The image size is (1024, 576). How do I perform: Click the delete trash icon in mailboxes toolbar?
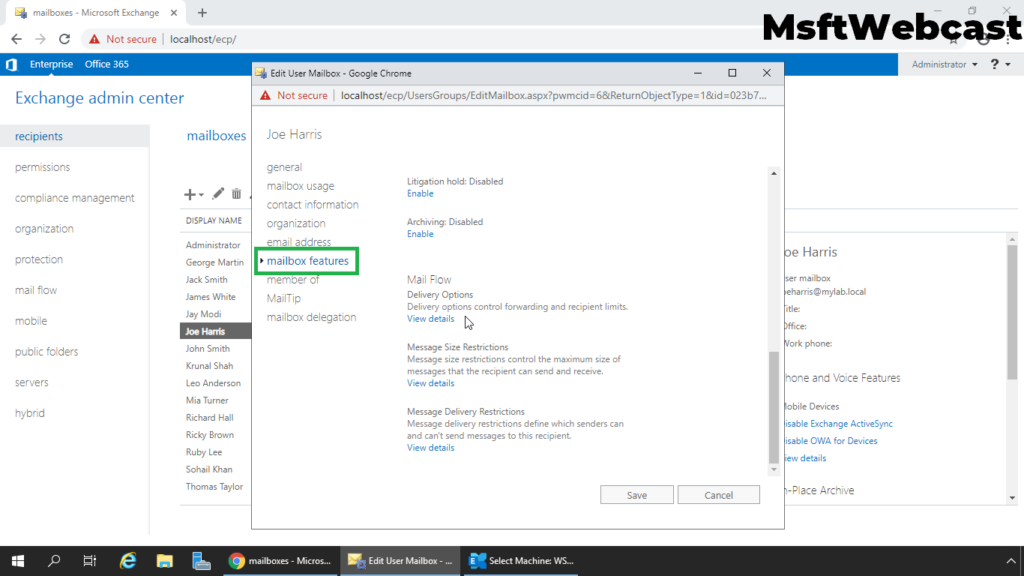236,193
